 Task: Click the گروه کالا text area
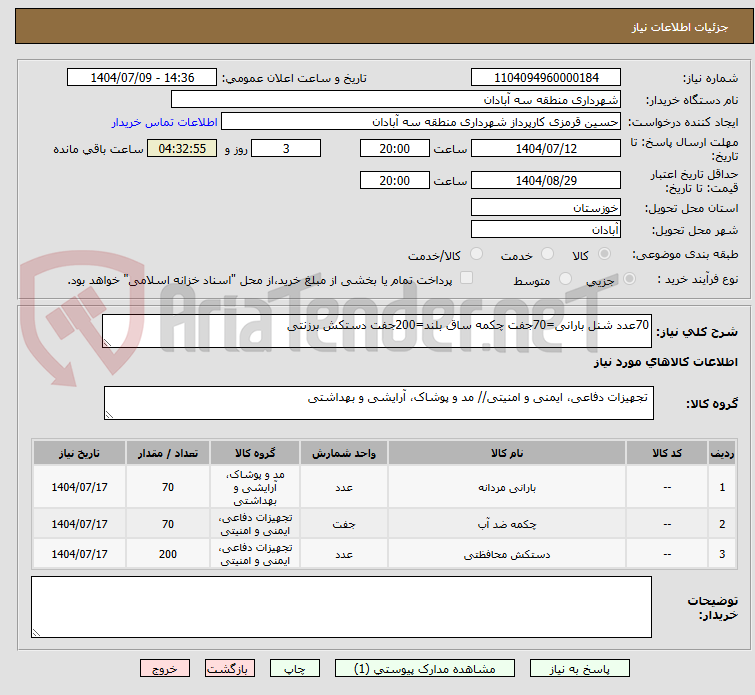[378, 404]
